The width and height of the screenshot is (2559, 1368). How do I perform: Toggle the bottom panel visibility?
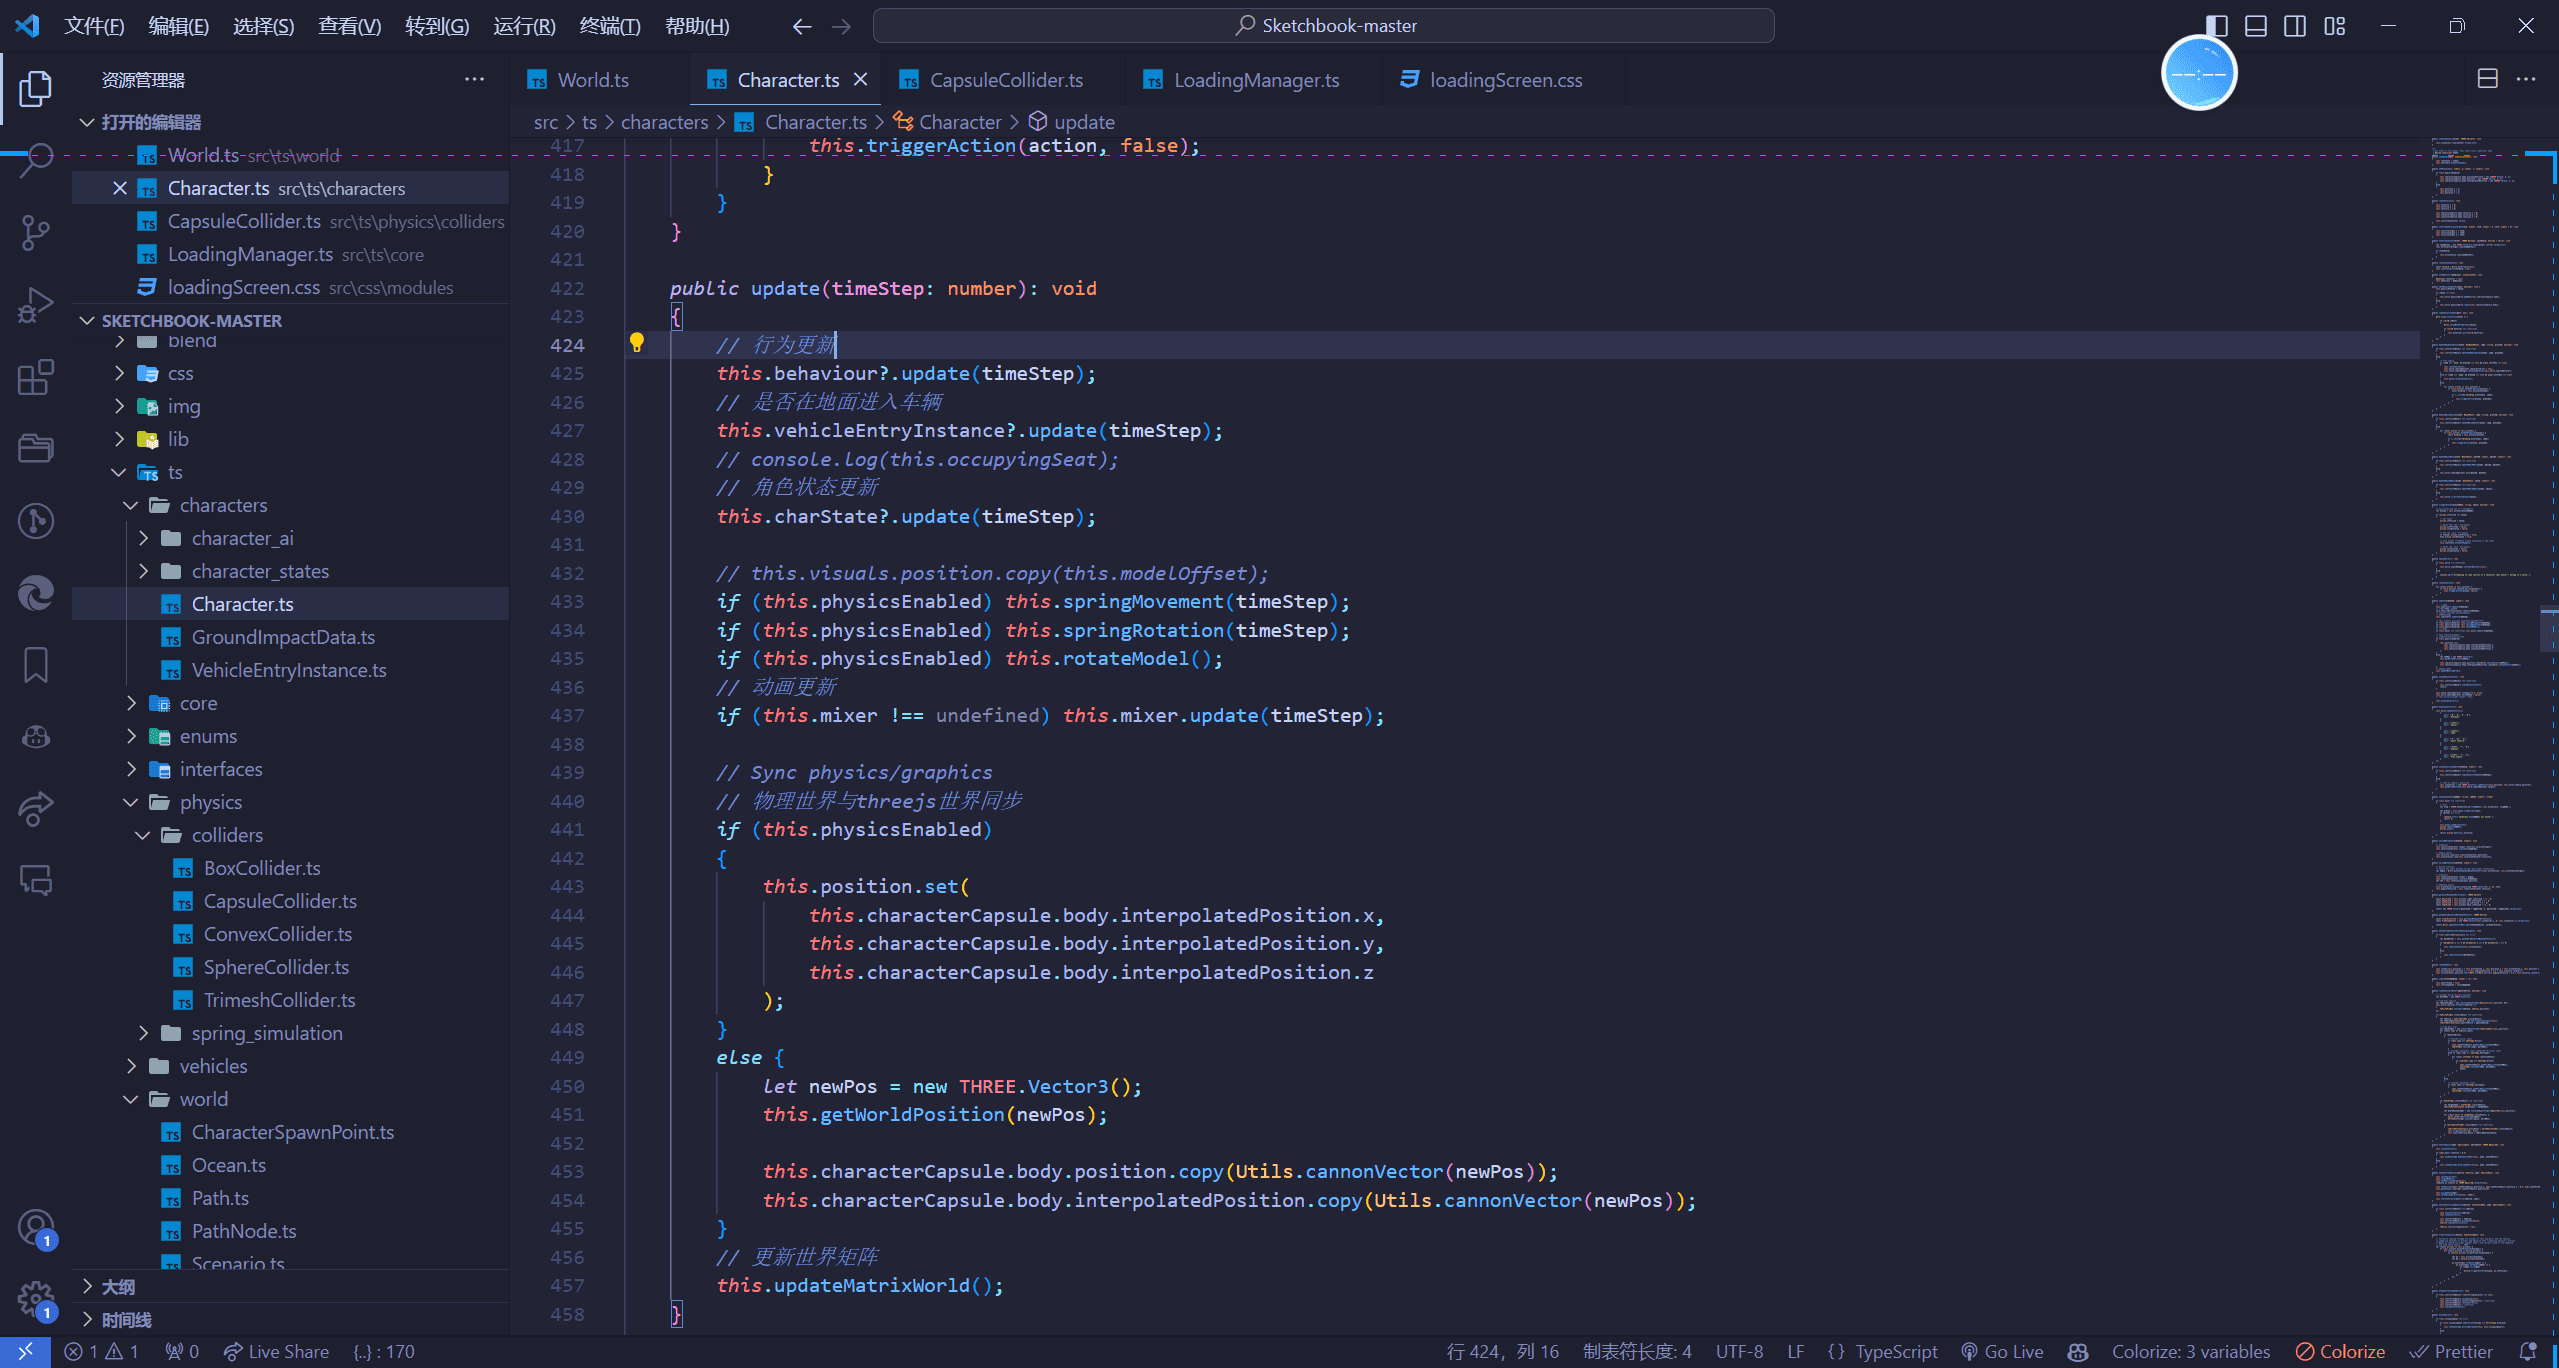click(2256, 26)
